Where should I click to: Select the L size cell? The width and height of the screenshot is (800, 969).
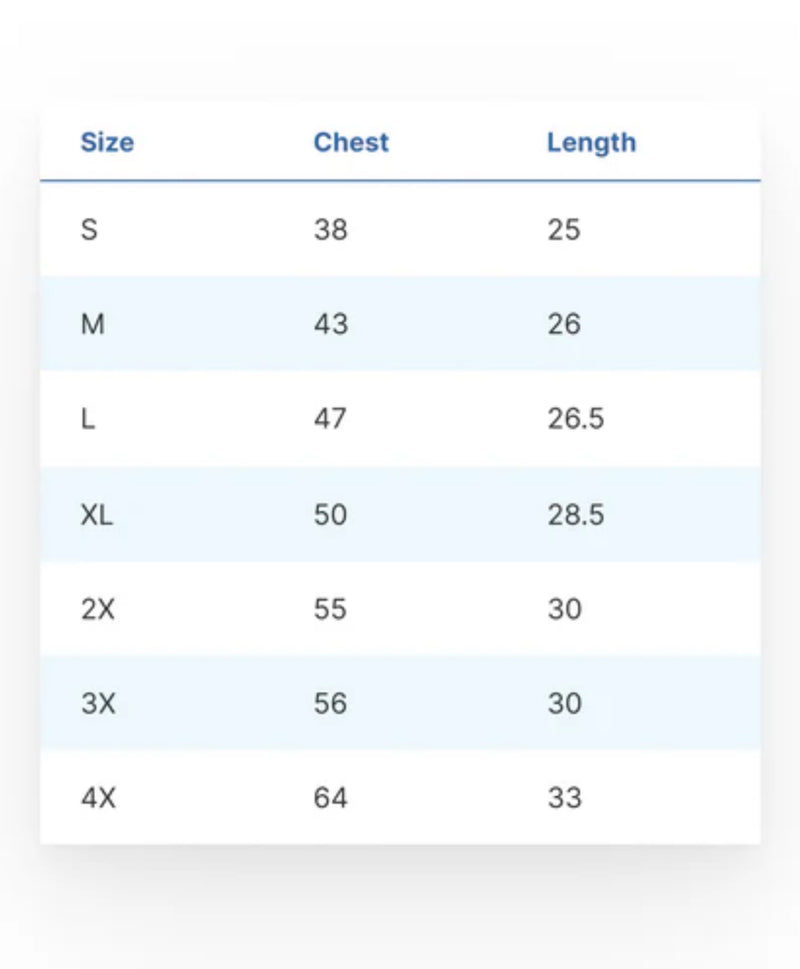coord(88,418)
